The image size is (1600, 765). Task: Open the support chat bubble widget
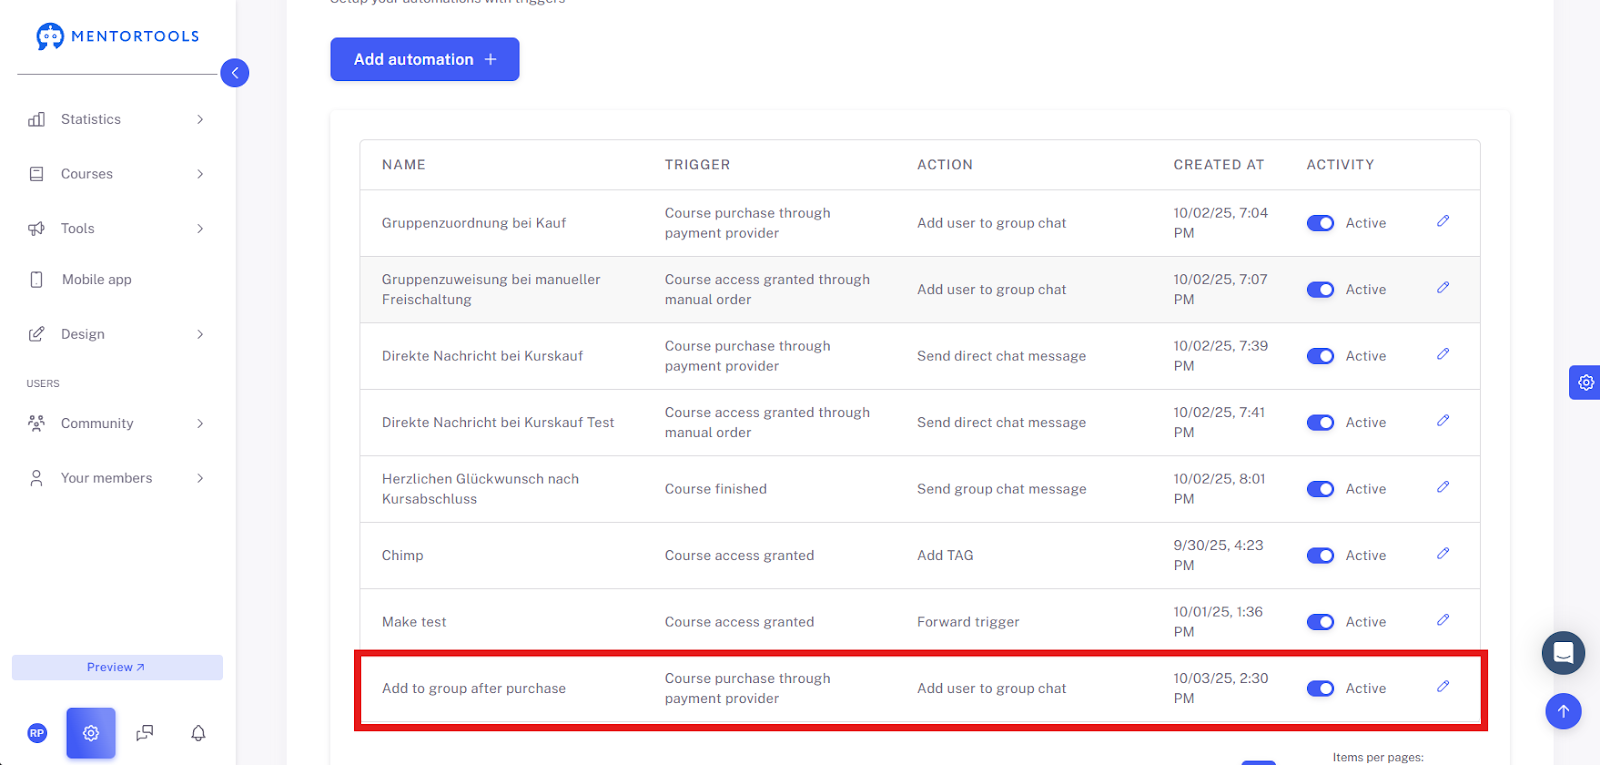(1563, 653)
